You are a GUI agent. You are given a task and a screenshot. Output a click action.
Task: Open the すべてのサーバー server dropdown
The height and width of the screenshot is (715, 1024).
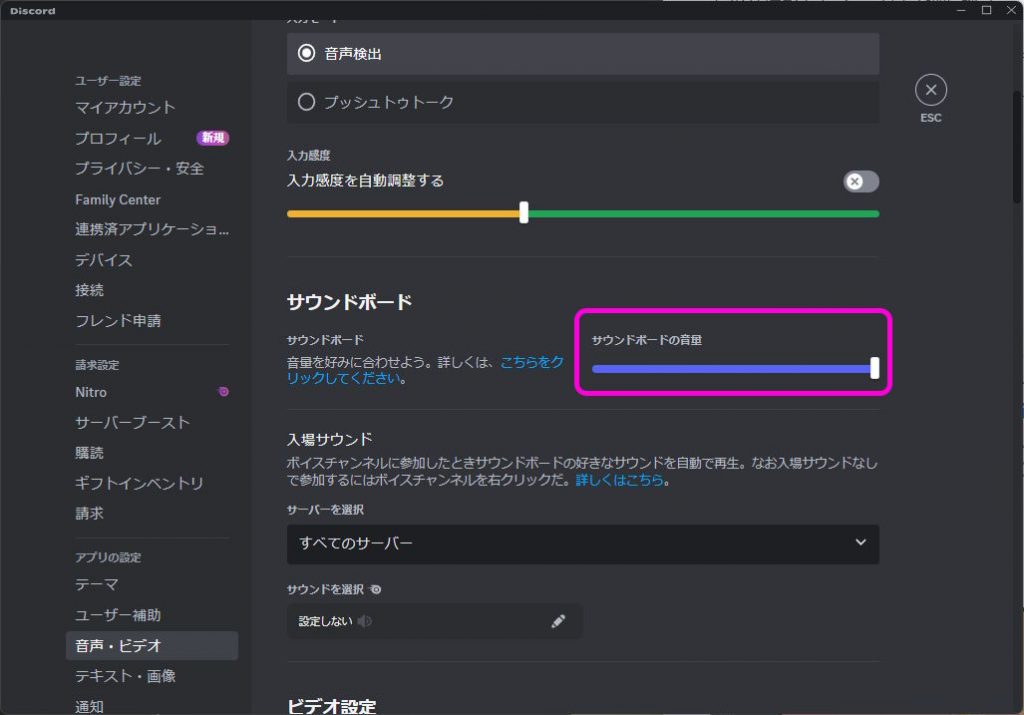click(583, 544)
